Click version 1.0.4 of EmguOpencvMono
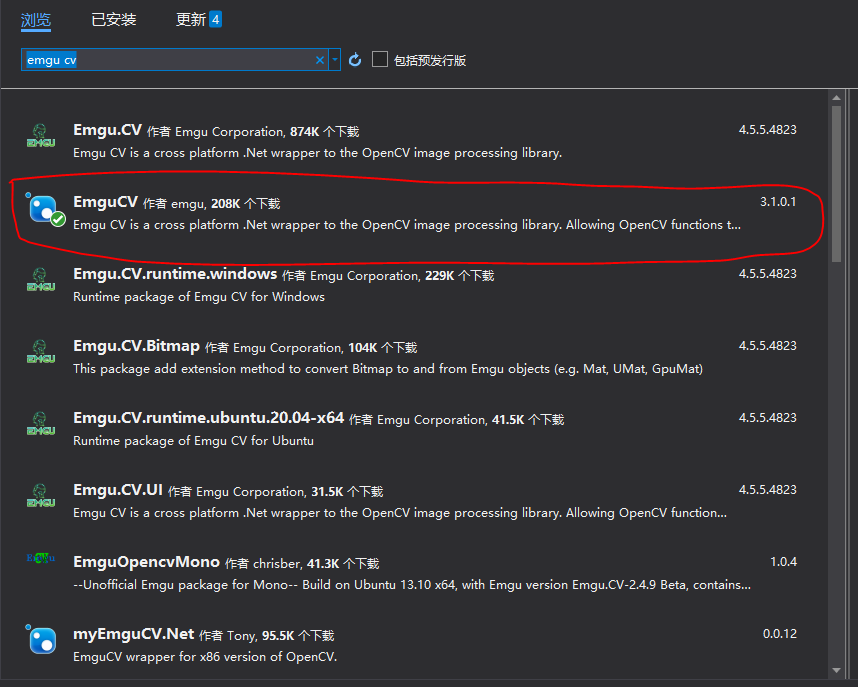The image size is (858, 687). (783, 562)
